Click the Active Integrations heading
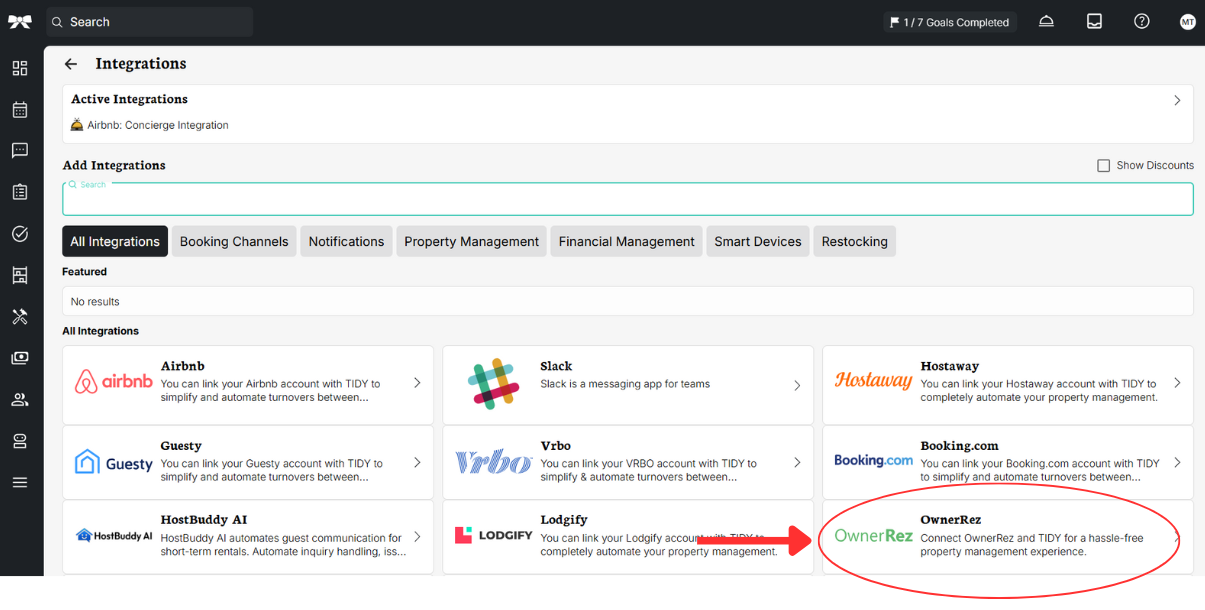The width and height of the screenshot is (1205, 610). coord(129,99)
